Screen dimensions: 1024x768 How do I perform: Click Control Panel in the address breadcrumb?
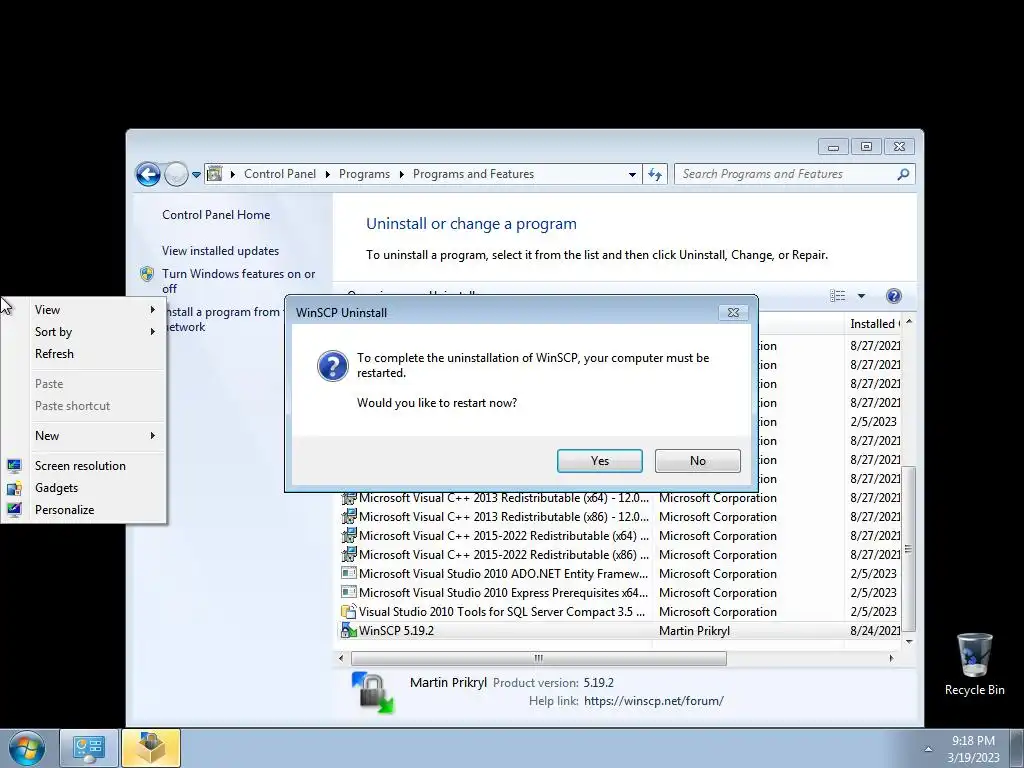pyautogui.click(x=280, y=174)
